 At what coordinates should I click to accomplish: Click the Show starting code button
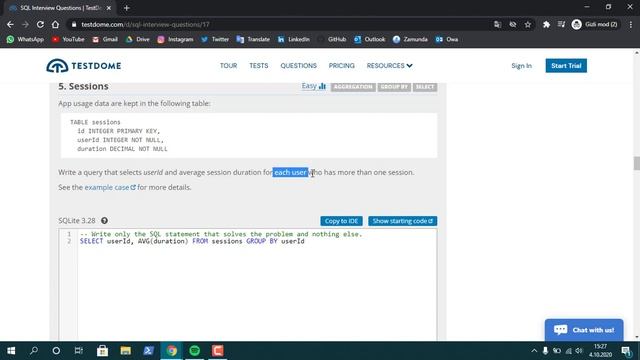coord(402,221)
